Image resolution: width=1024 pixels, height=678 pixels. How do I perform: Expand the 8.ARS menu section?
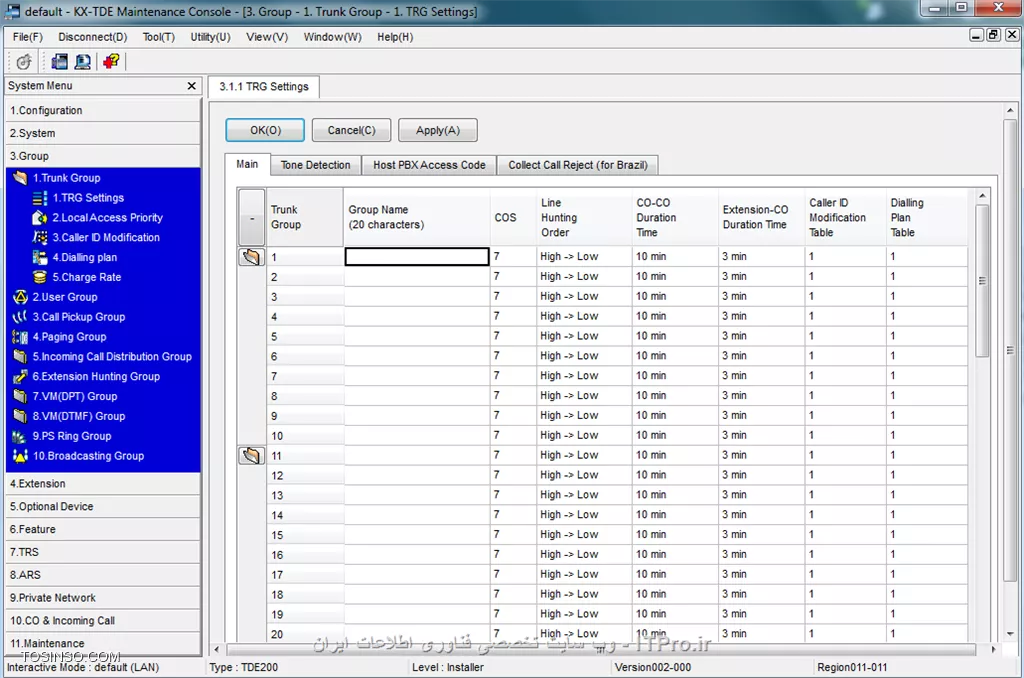[x=103, y=575]
